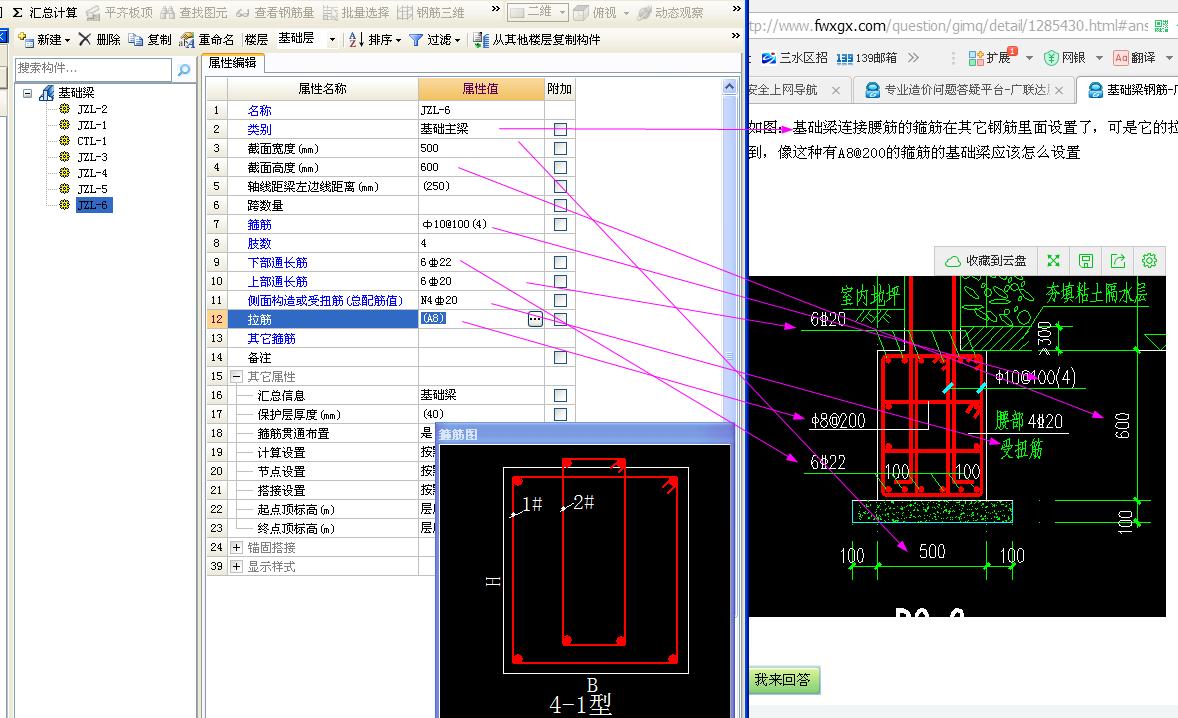Open the 扩展 dropdown arrow in browser
Screen dimensions: 1178x718
point(1029,58)
